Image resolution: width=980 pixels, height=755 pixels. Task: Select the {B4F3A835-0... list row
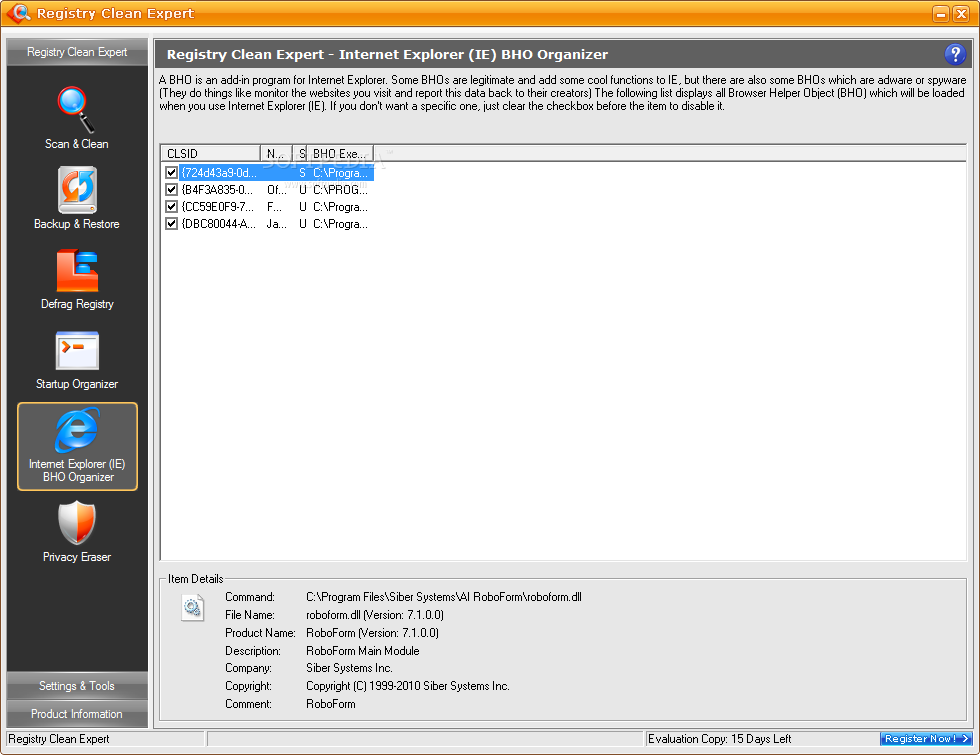(x=269, y=189)
